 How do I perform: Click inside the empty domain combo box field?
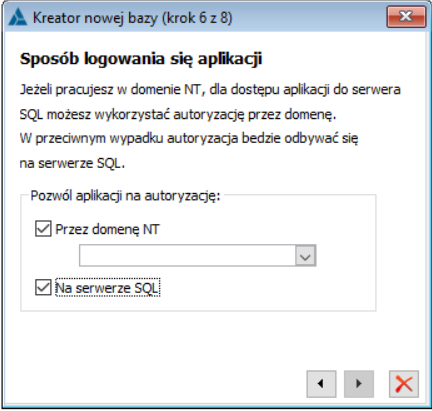pos(187,256)
